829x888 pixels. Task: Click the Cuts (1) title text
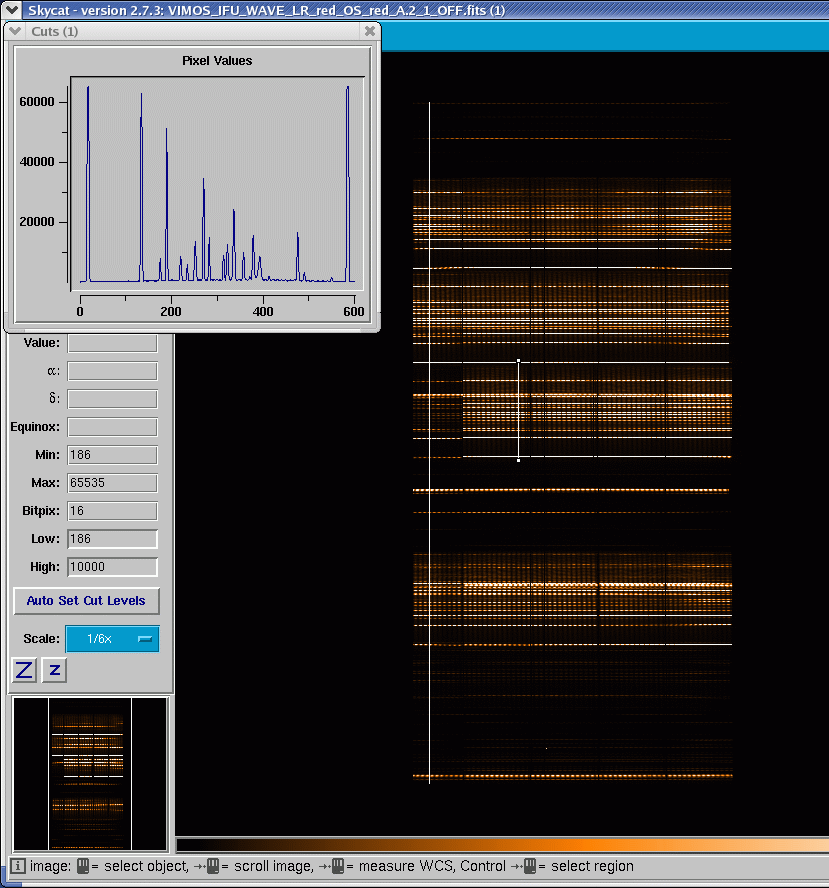[55, 31]
